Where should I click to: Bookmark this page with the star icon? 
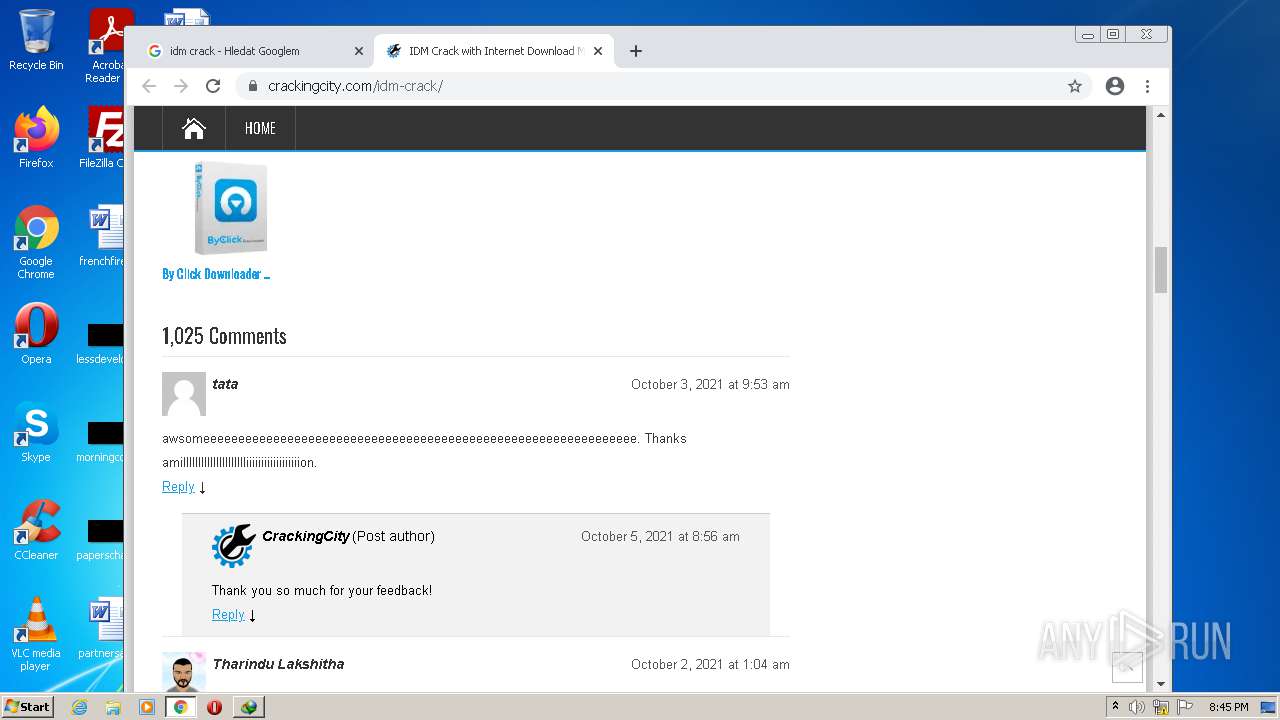pos(1075,86)
